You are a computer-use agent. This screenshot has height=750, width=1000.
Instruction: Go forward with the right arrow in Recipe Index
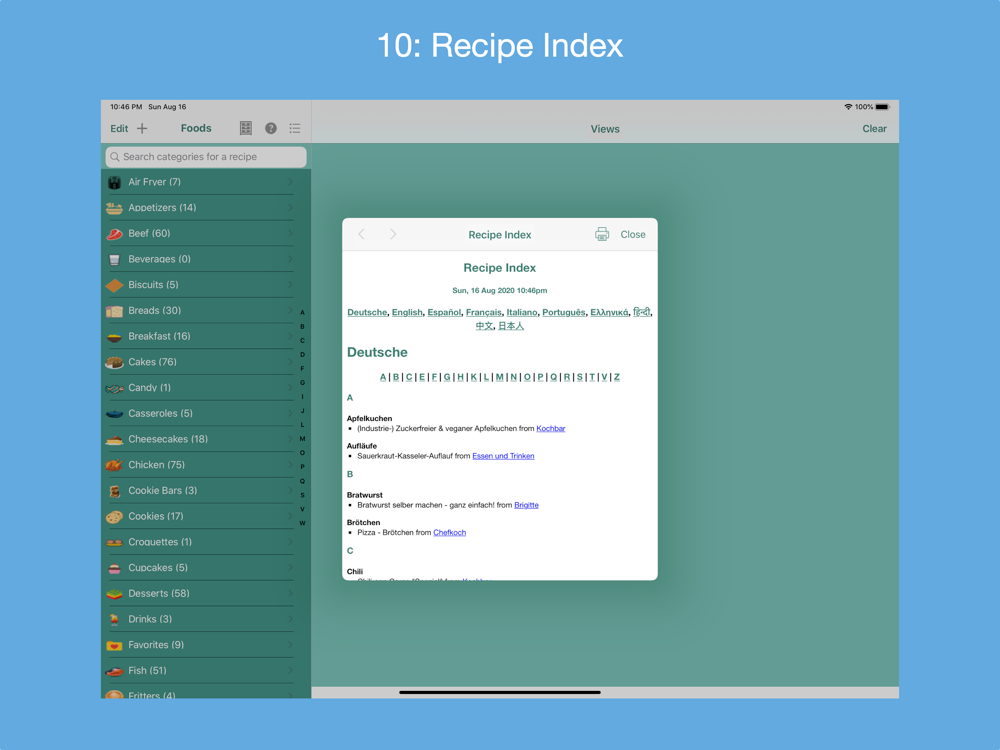[x=393, y=234]
